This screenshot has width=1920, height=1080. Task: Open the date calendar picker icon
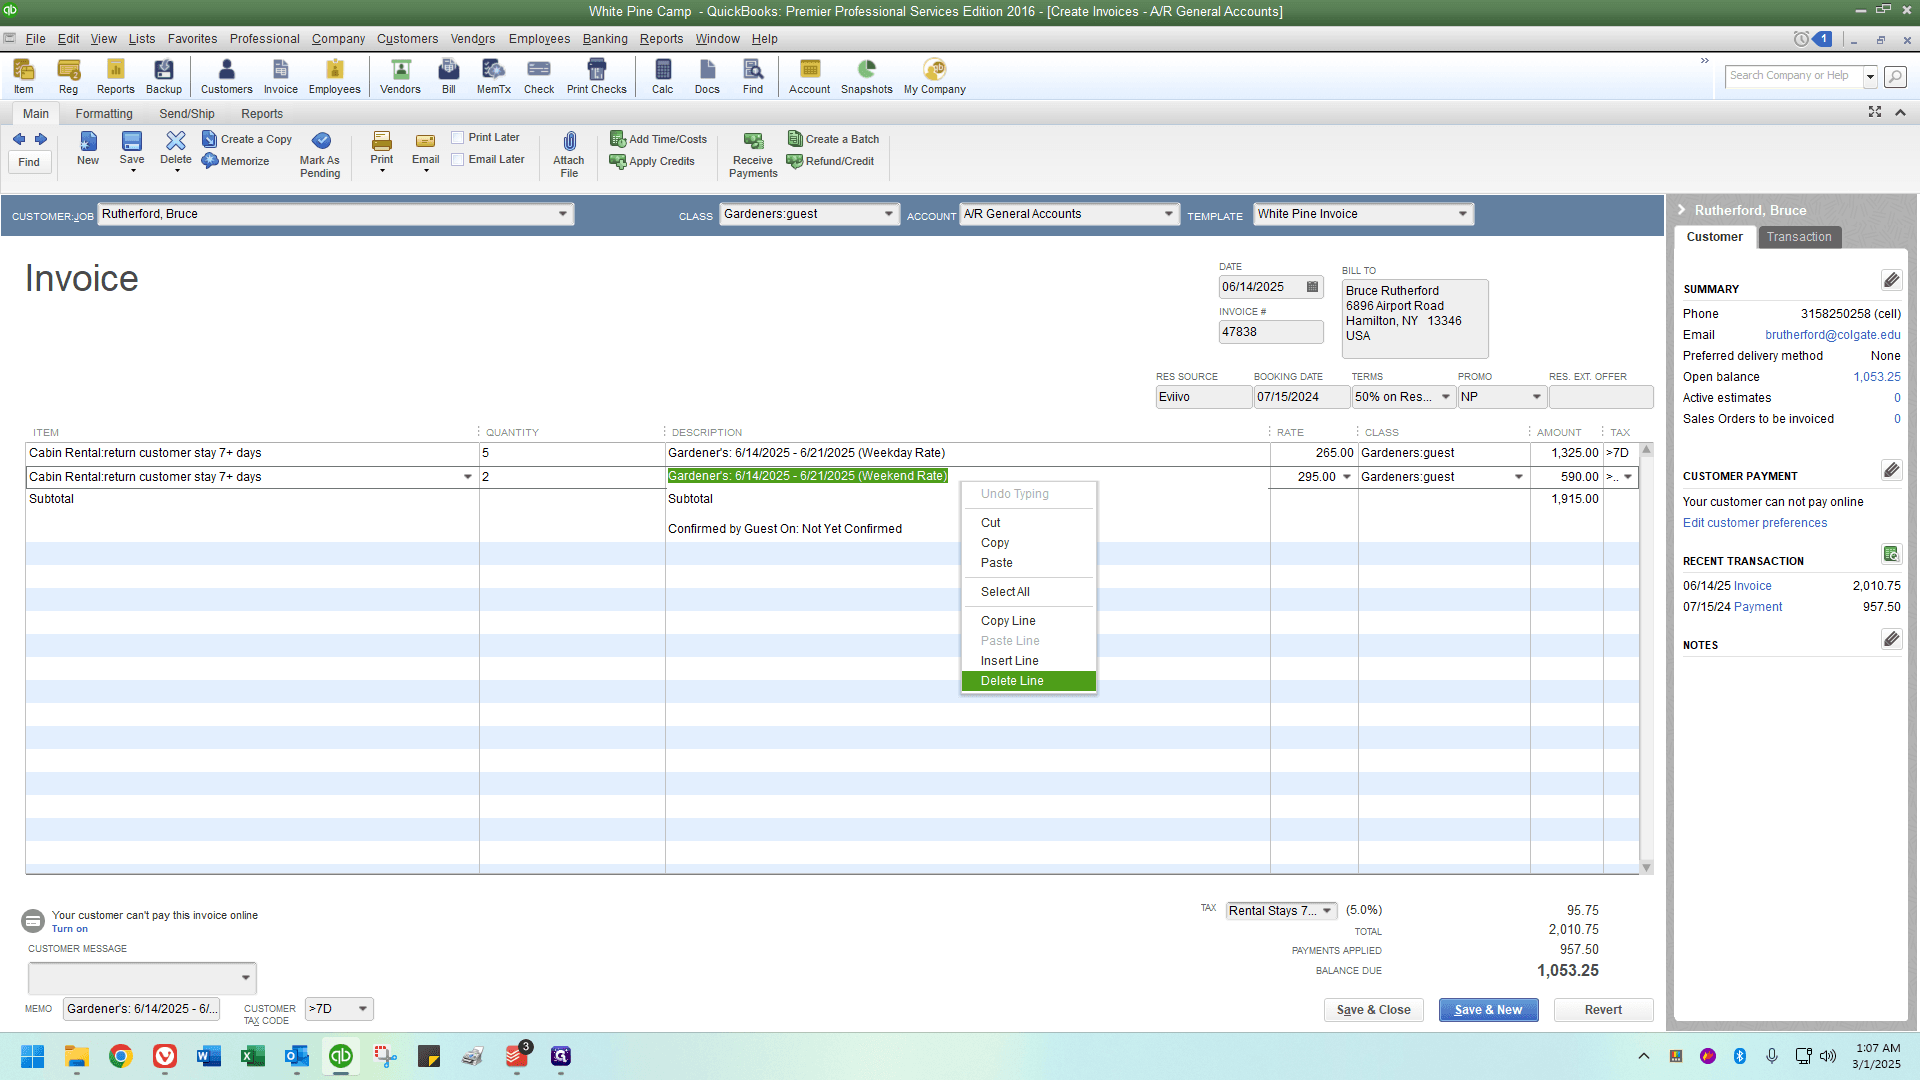[x=1313, y=287]
